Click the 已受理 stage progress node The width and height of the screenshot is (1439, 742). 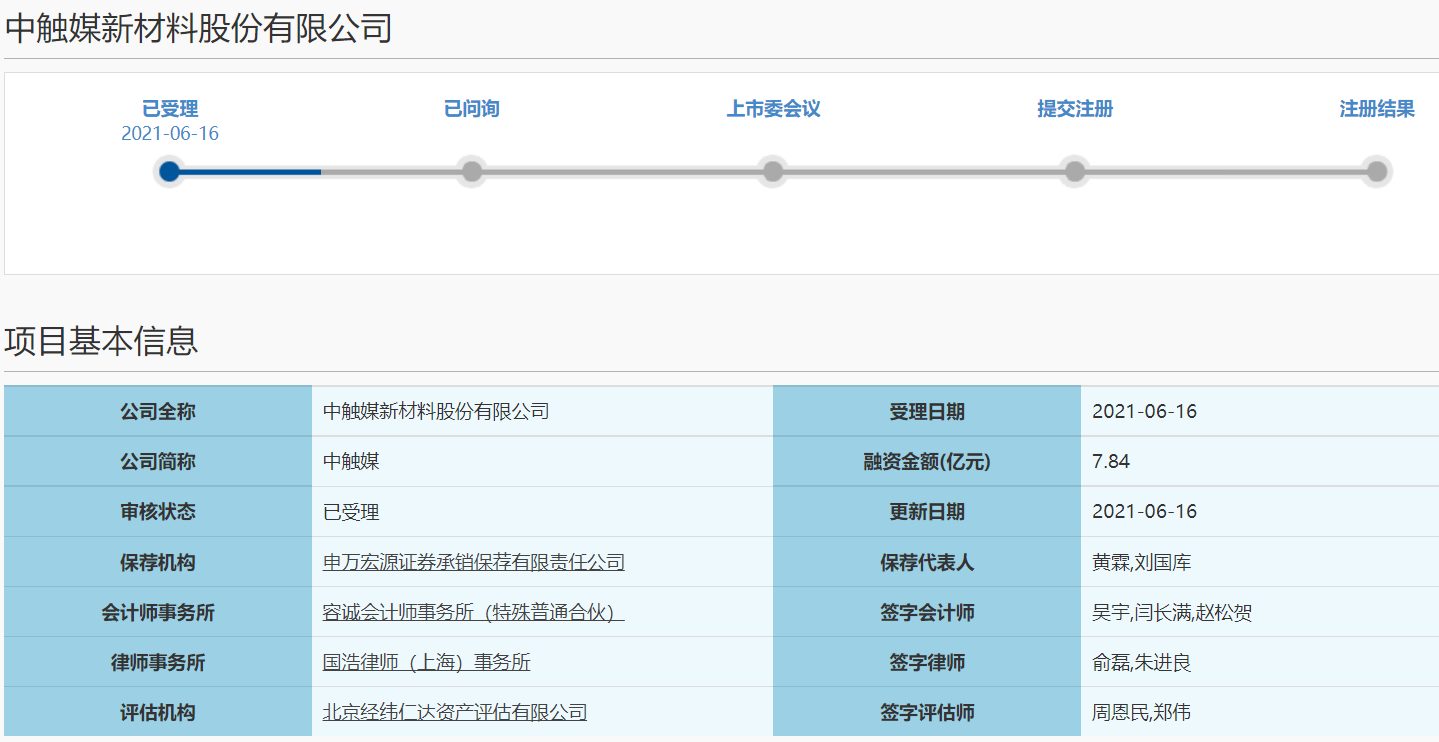170,171
